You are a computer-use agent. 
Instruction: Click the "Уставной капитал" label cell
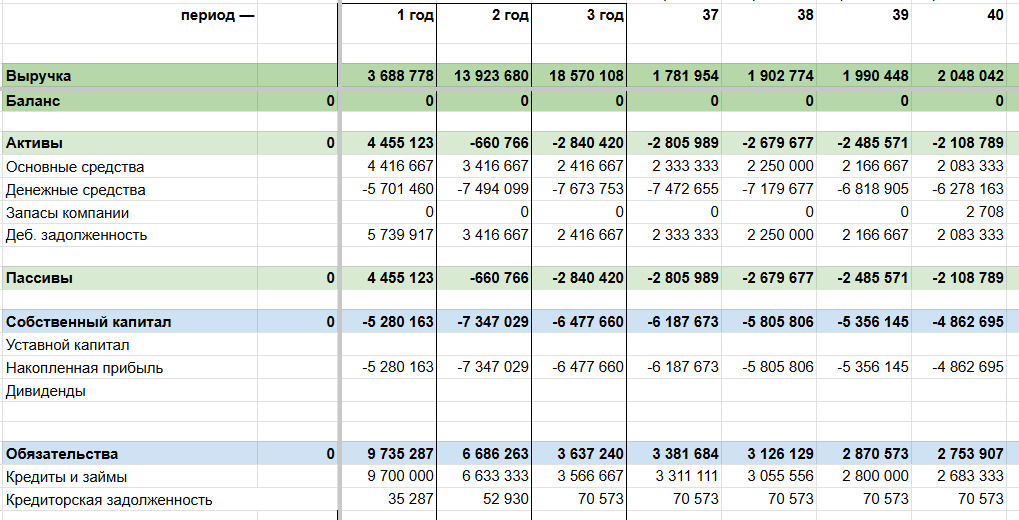[x=68, y=345]
